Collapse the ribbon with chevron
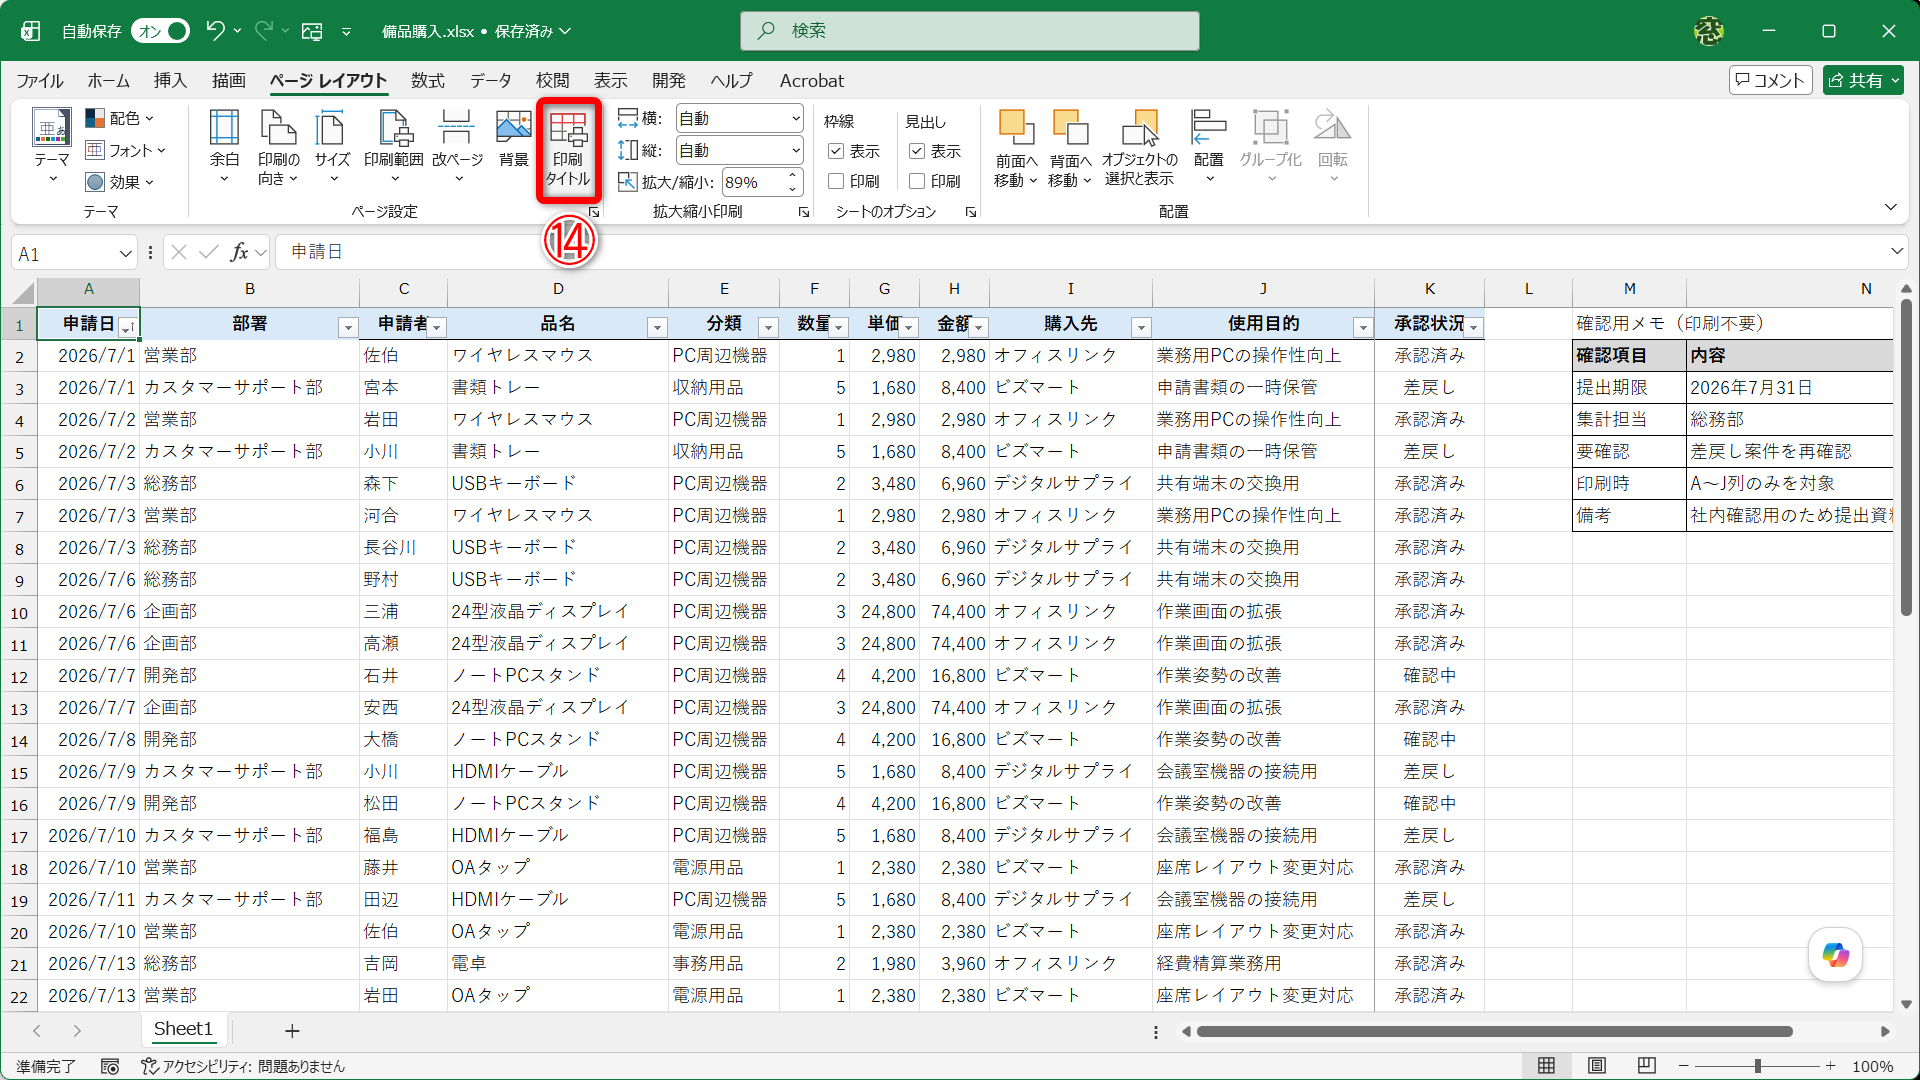1920x1080 pixels. coord(1890,207)
